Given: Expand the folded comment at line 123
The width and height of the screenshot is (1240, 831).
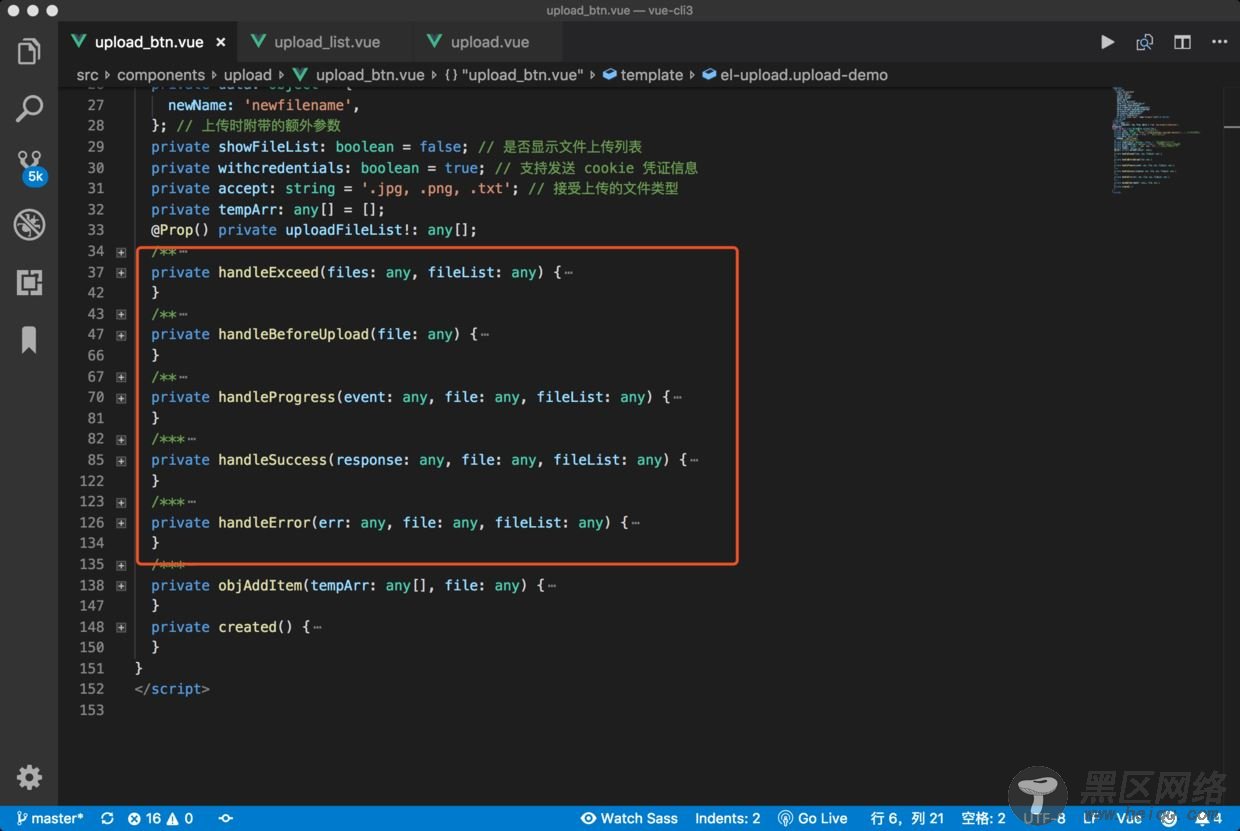Looking at the screenshot, I should [121, 502].
